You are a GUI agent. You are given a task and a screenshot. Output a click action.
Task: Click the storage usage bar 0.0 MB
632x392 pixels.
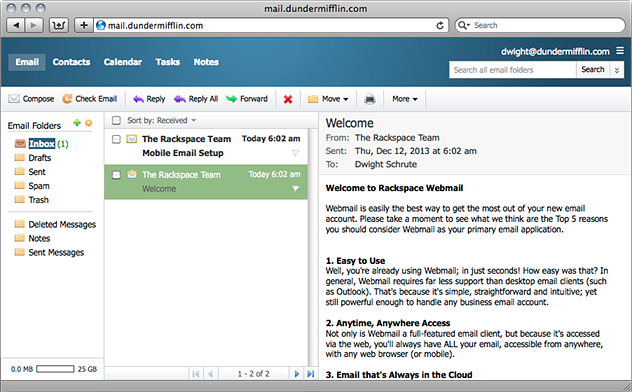(55, 369)
